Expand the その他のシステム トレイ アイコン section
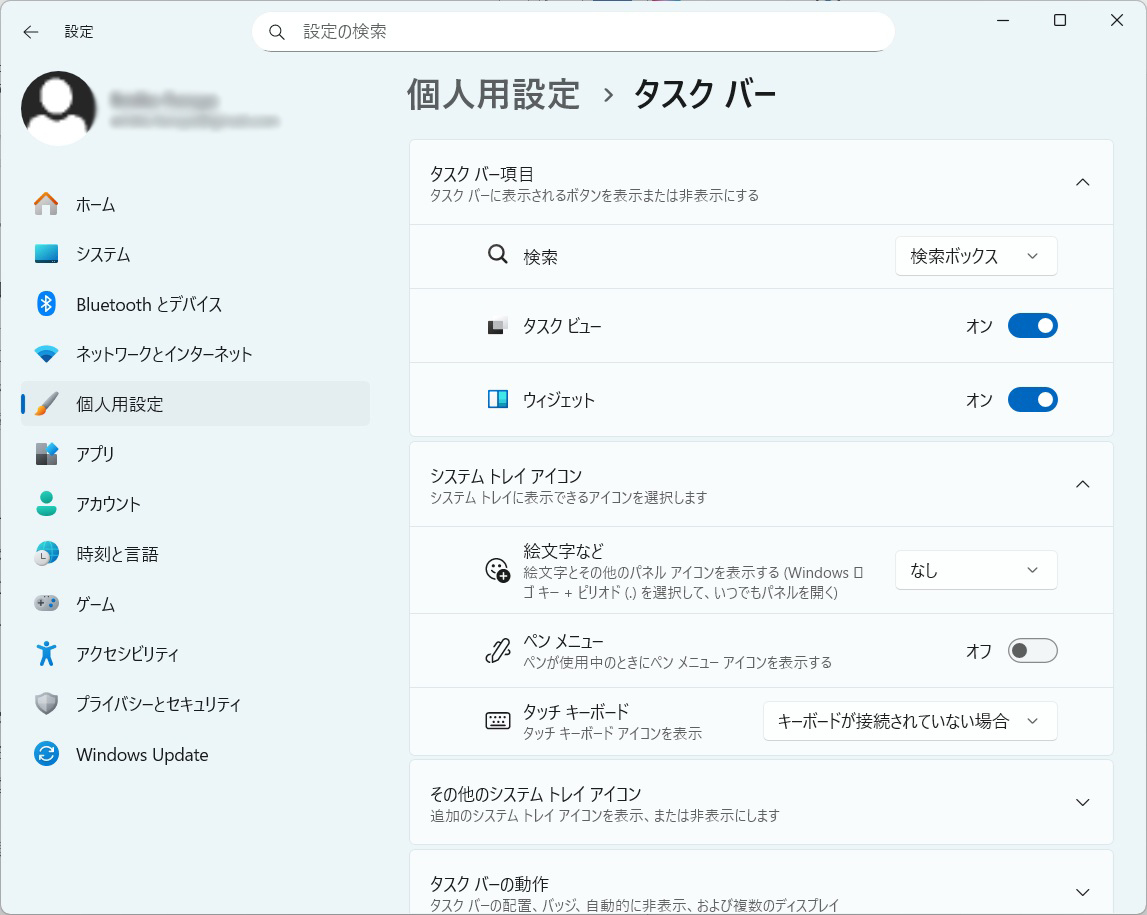 (x=1081, y=802)
